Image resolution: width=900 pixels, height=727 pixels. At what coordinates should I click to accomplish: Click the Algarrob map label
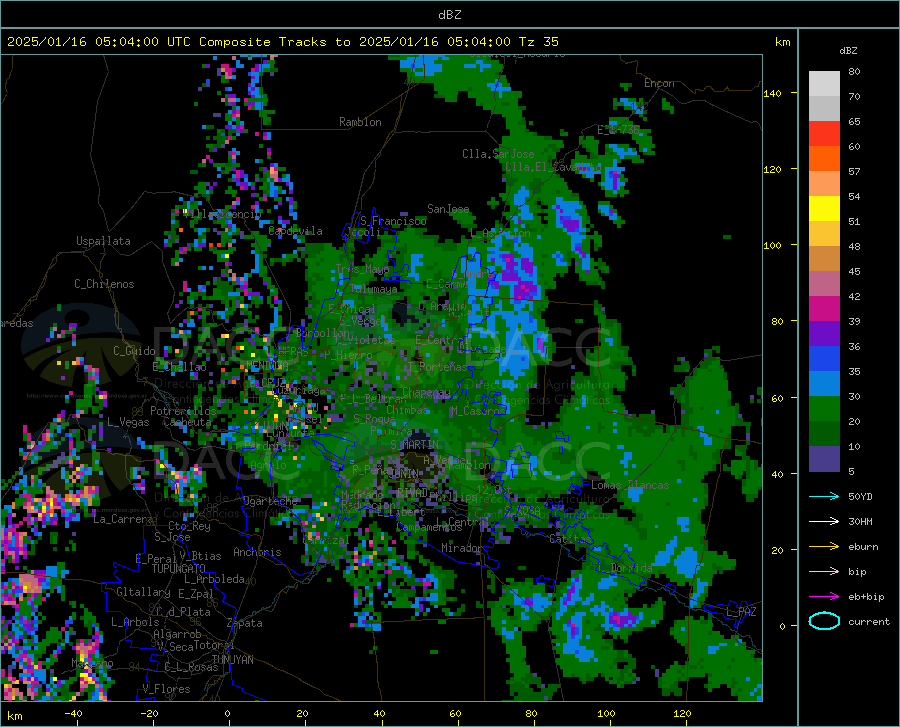(x=177, y=634)
